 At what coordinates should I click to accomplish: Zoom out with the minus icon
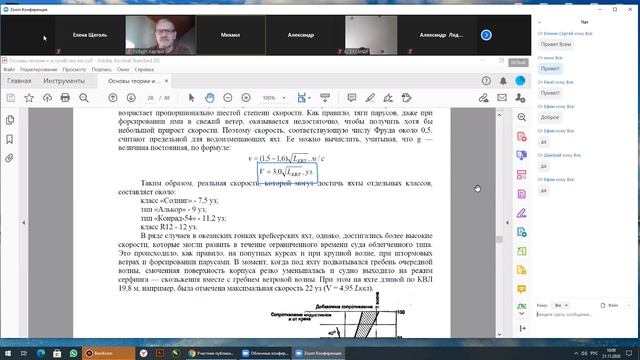coord(228,98)
